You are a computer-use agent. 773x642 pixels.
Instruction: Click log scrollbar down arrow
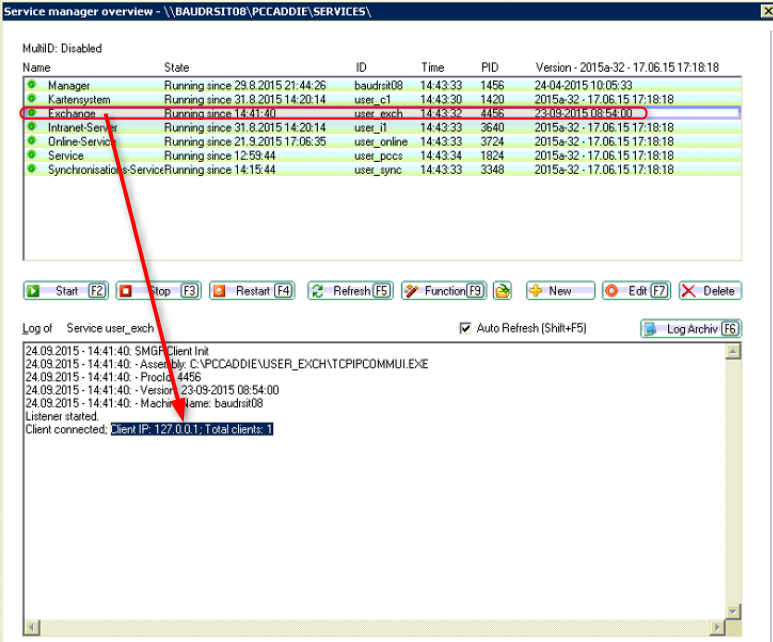pos(734,611)
